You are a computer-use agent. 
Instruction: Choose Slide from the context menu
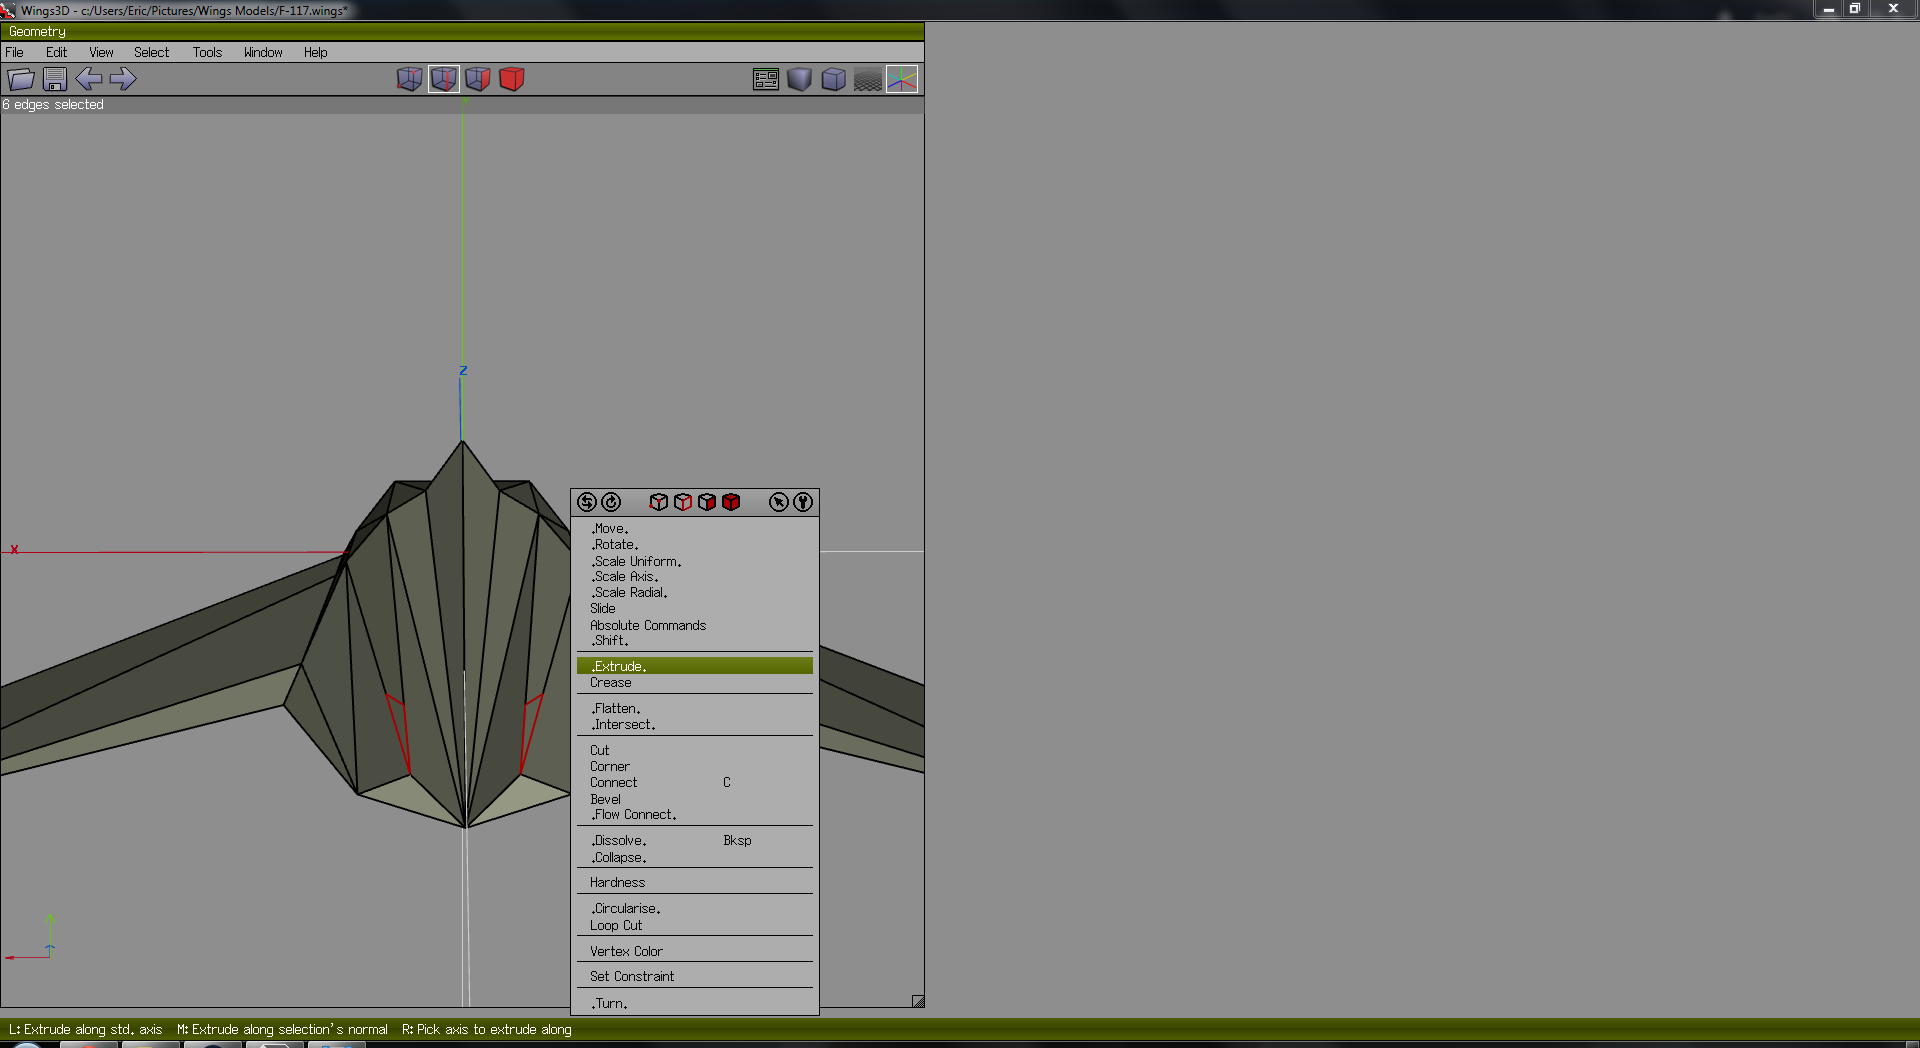(x=695, y=609)
